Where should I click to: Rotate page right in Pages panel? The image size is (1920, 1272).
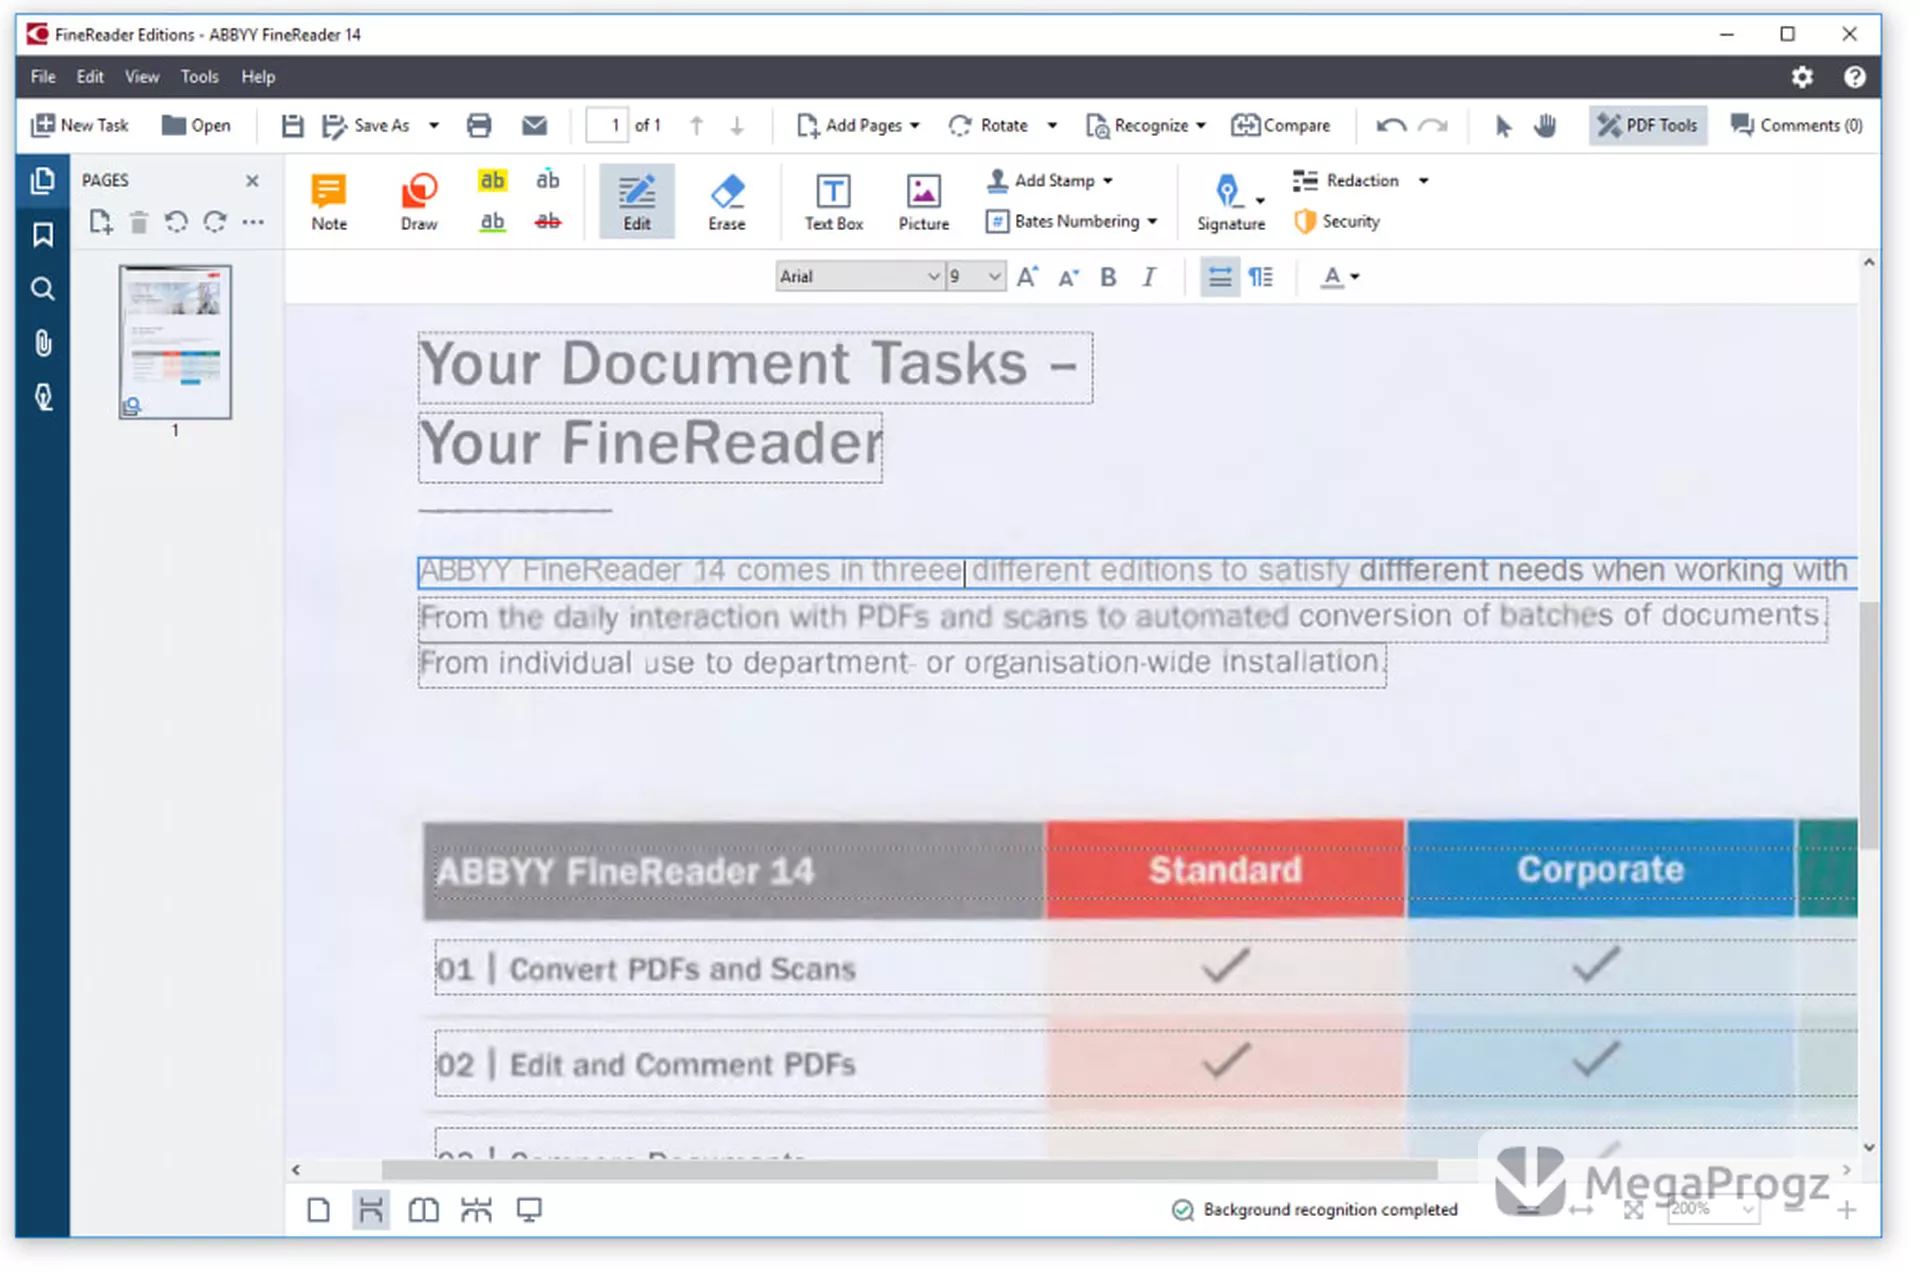point(215,222)
